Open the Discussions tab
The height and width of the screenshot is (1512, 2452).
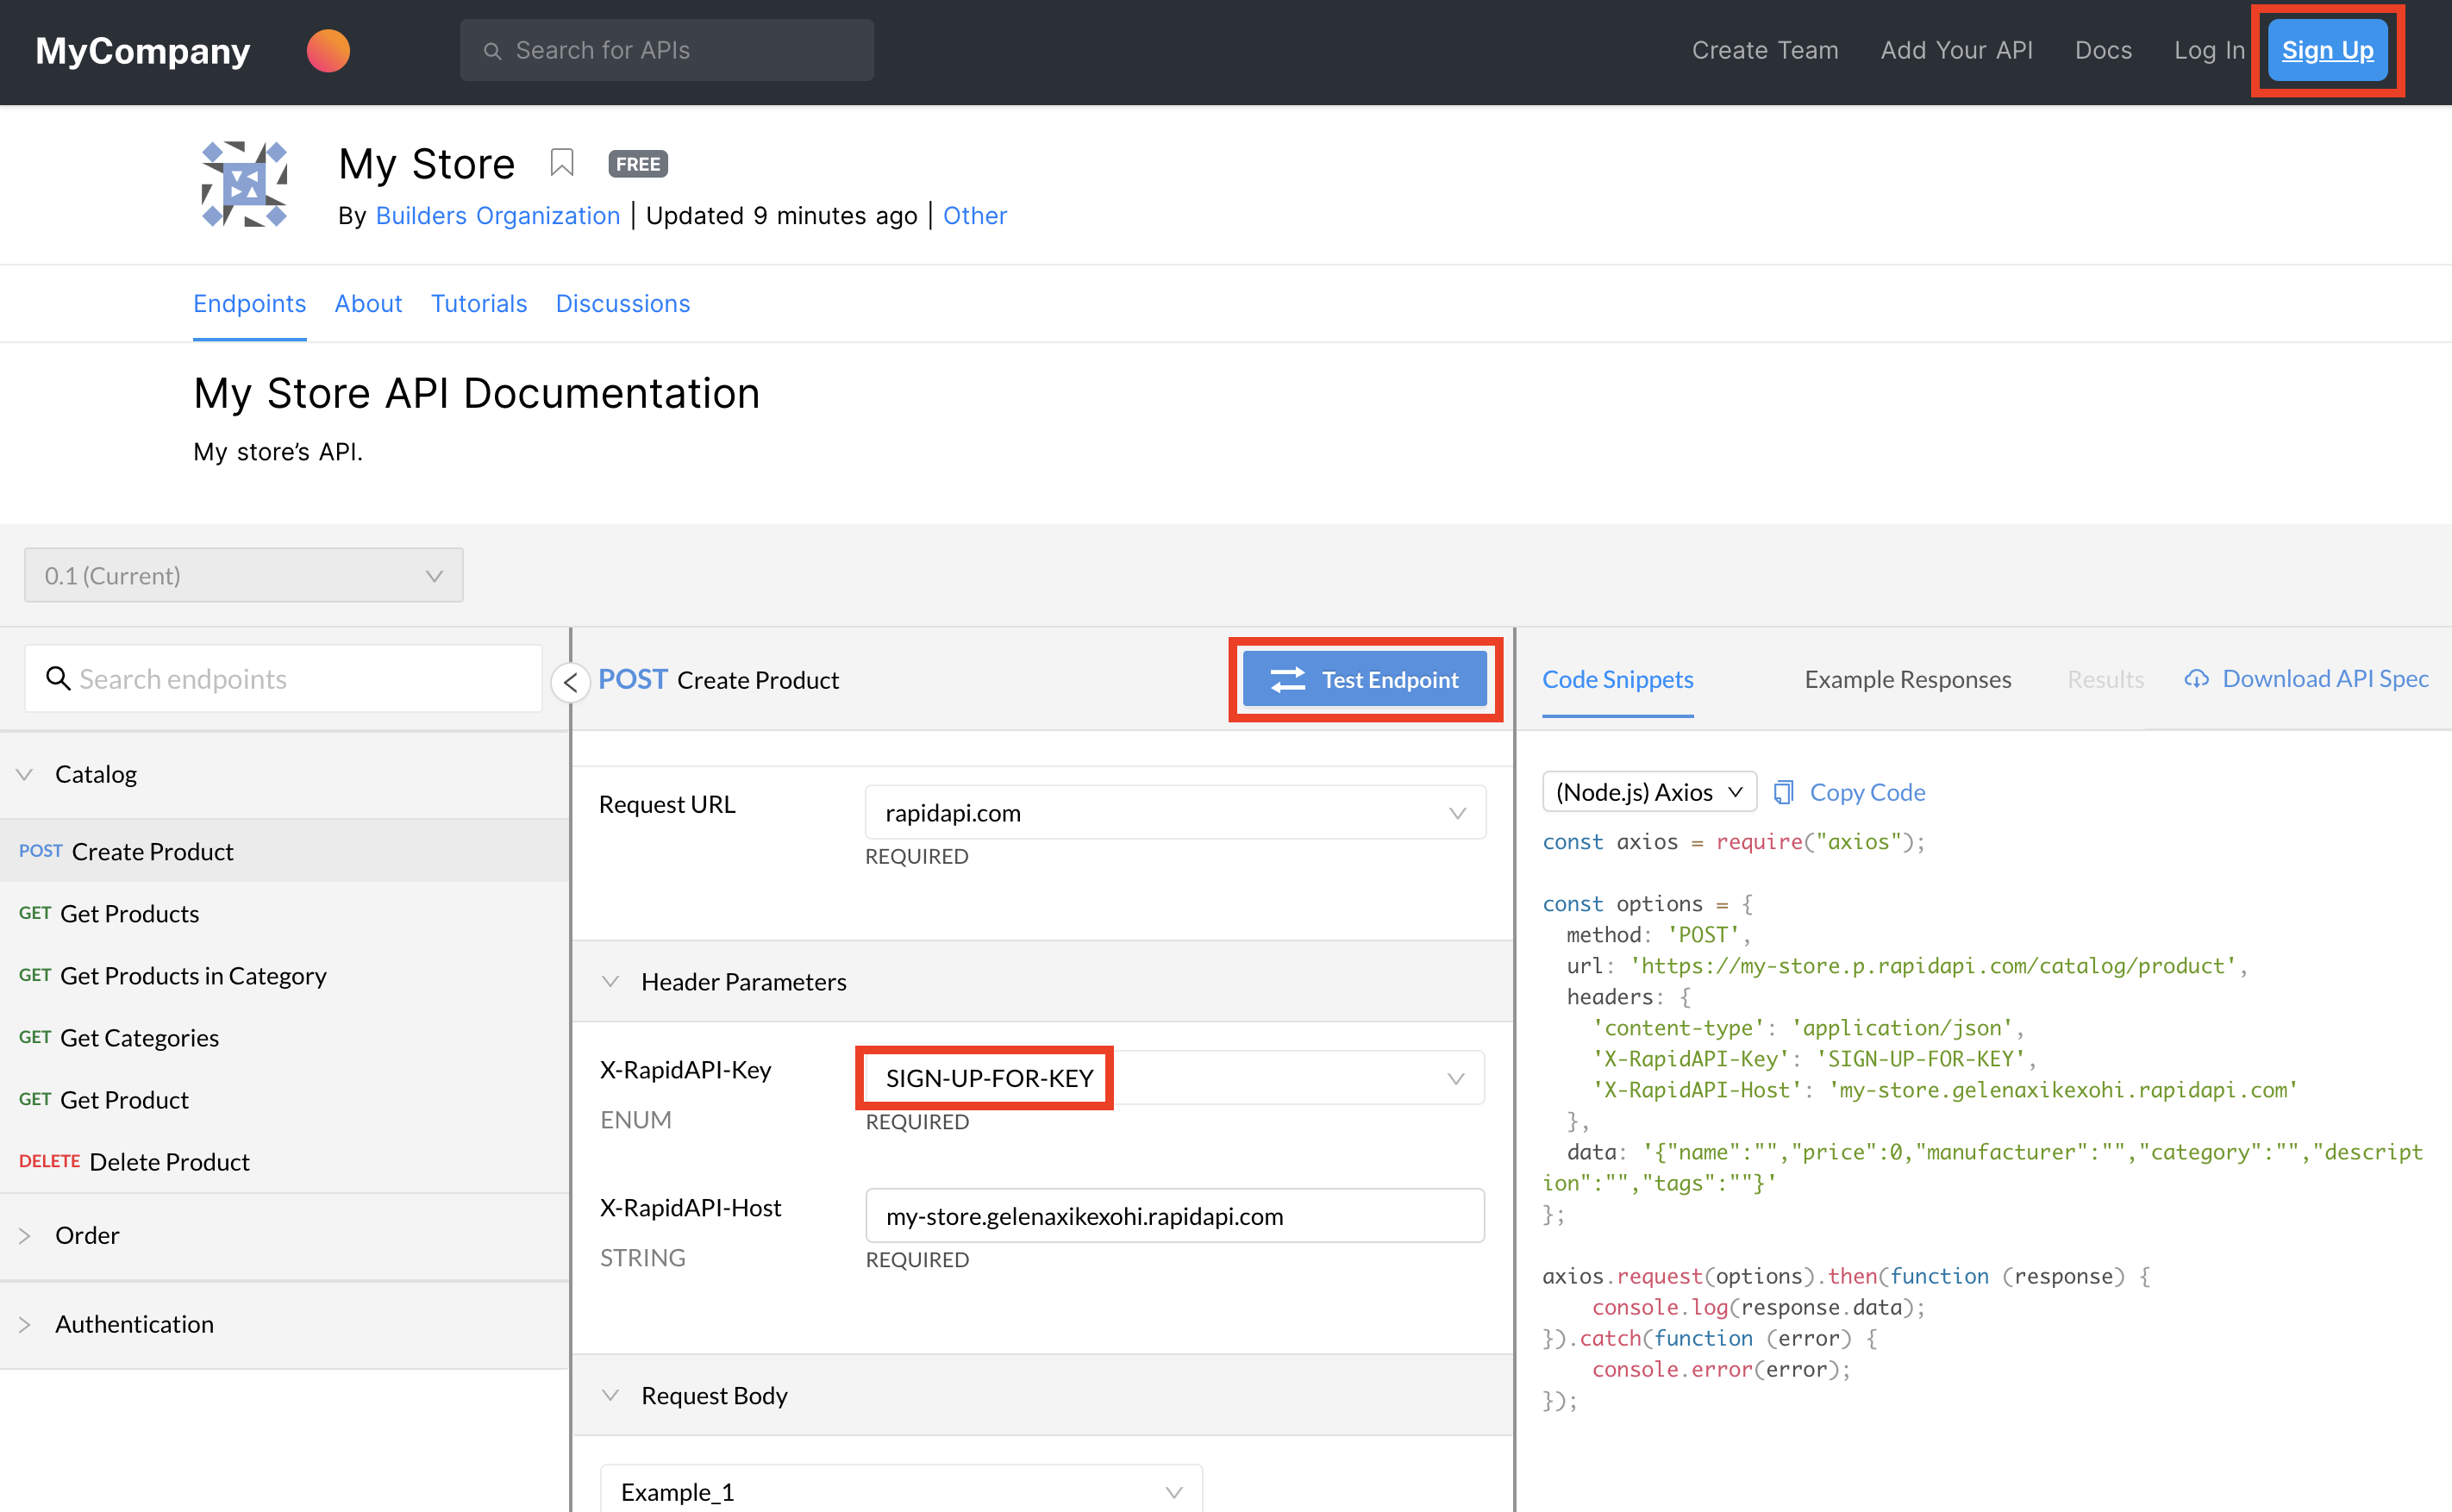623,303
